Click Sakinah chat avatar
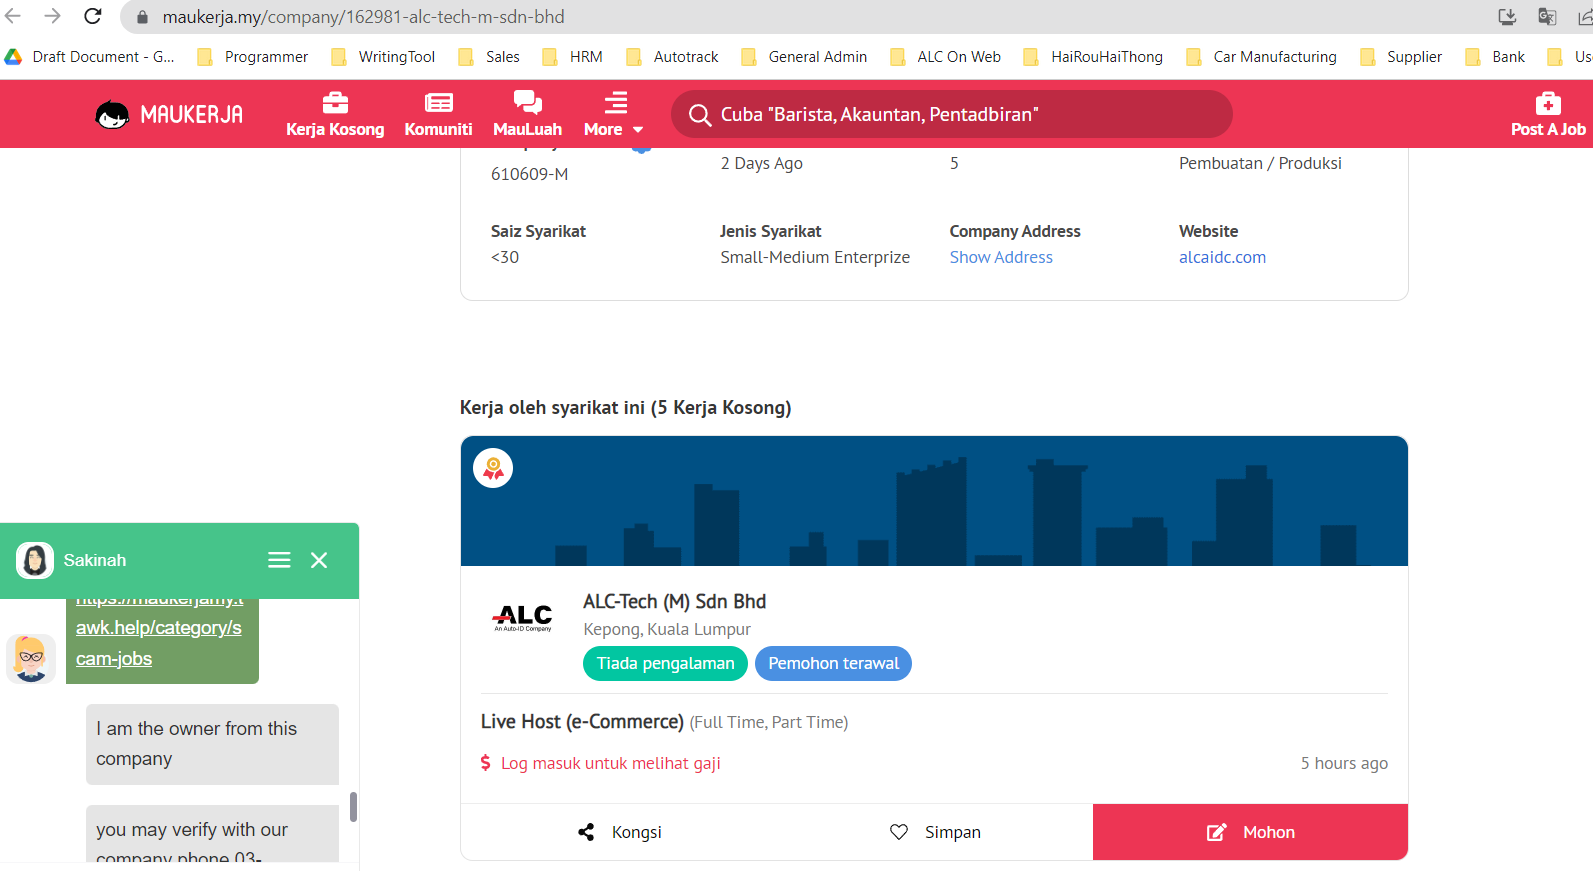 (x=35, y=560)
